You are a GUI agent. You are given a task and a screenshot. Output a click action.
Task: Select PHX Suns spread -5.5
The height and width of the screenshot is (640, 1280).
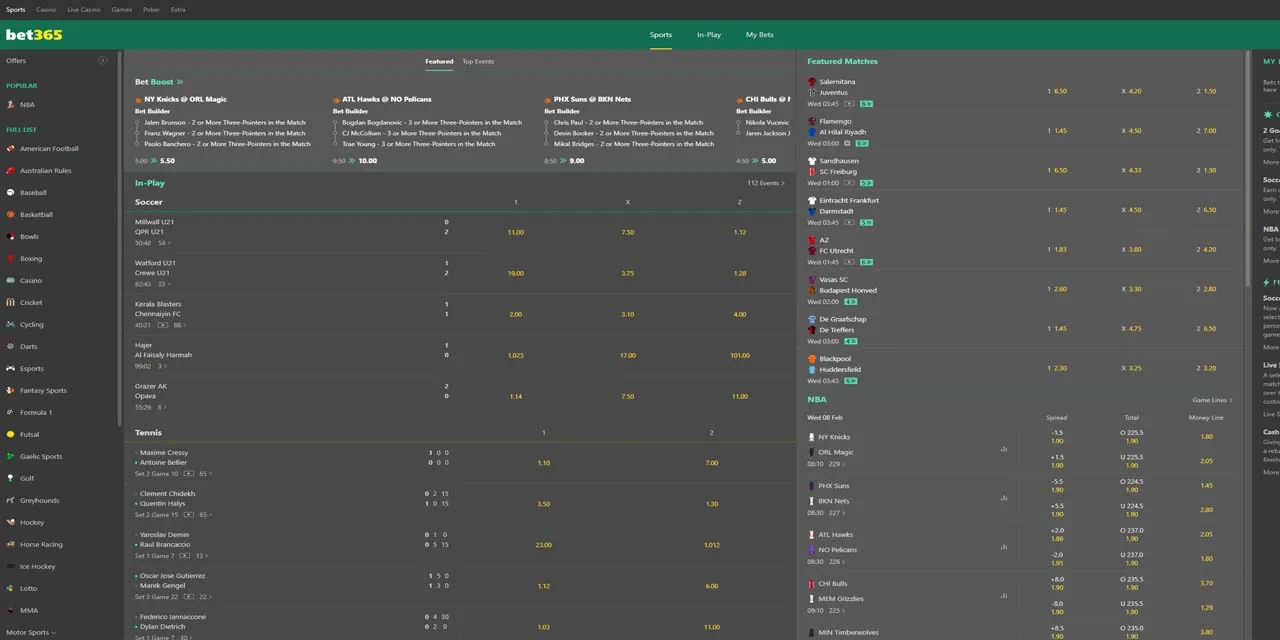click(x=1057, y=485)
